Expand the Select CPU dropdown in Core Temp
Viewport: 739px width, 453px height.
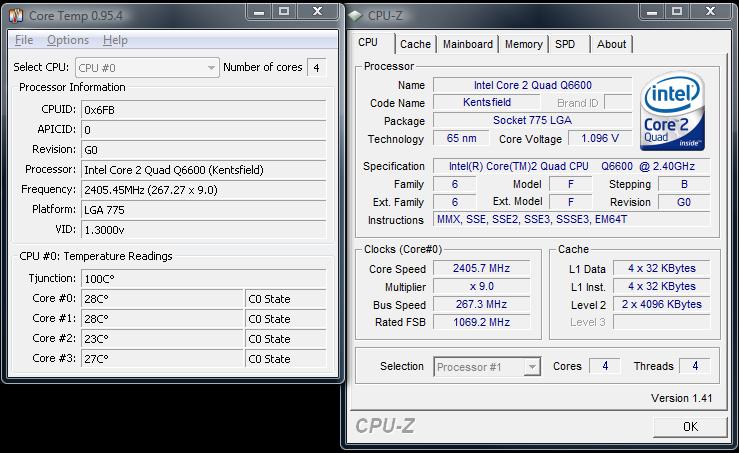point(148,68)
